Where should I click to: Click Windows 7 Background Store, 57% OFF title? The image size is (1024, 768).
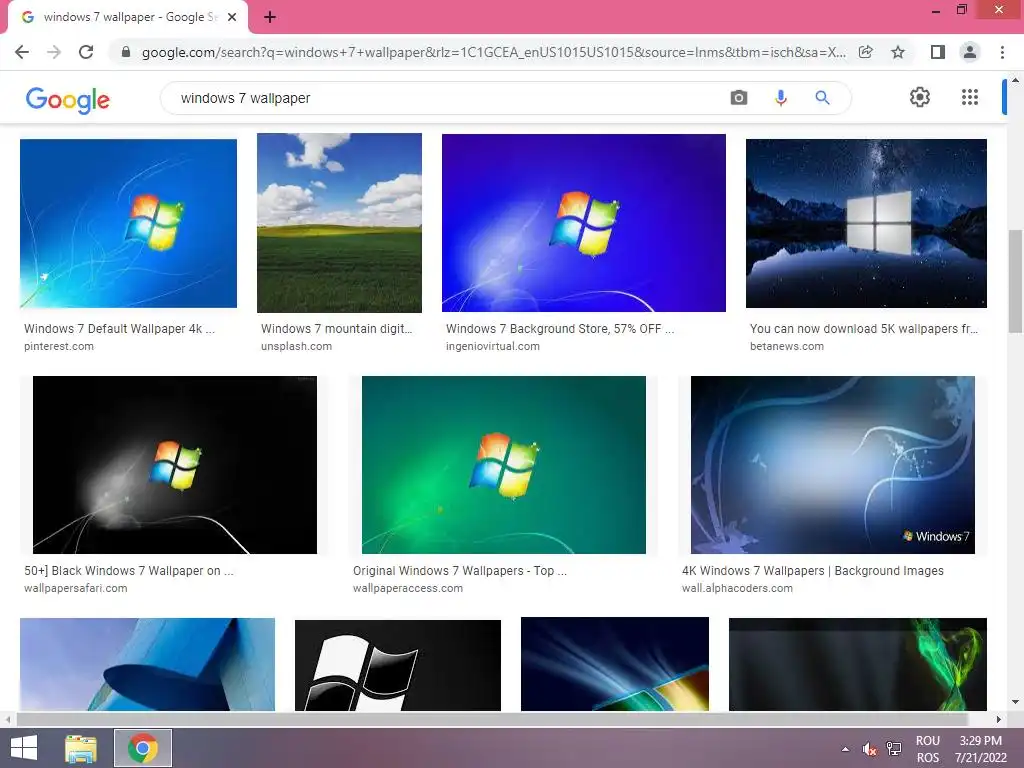(560, 328)
